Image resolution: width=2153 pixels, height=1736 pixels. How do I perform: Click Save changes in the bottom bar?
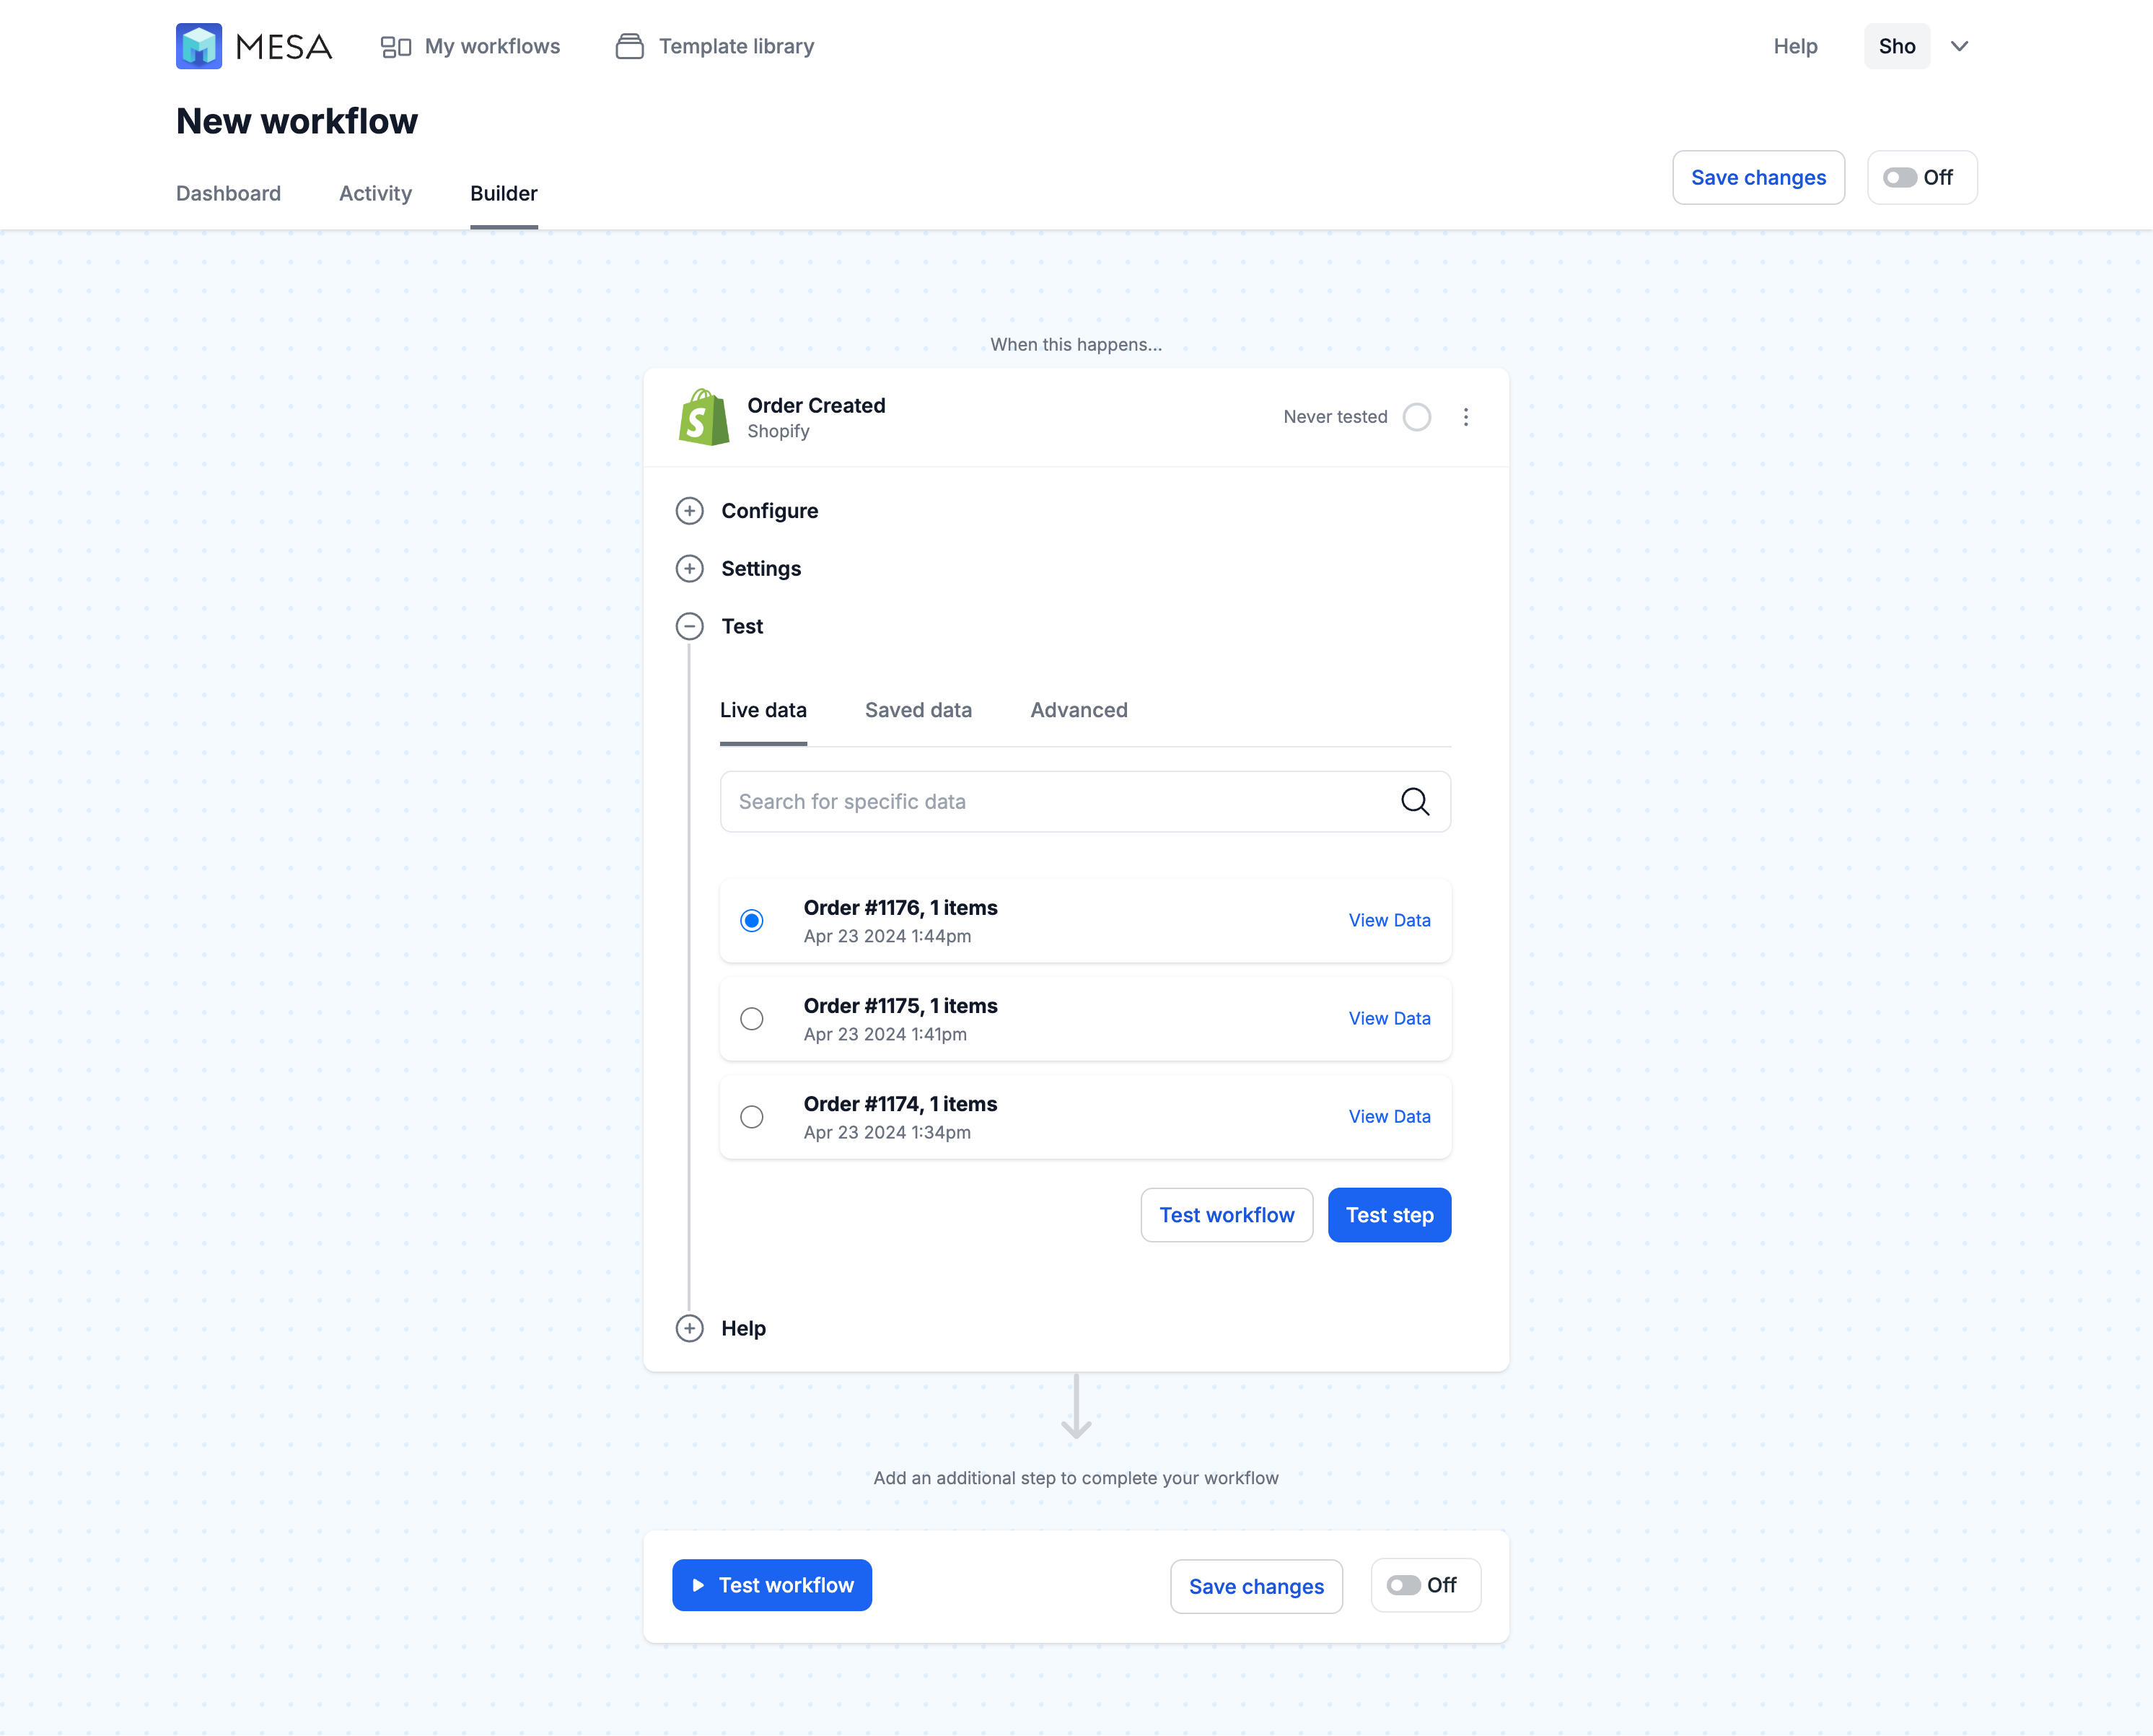coord(1256,1586)
